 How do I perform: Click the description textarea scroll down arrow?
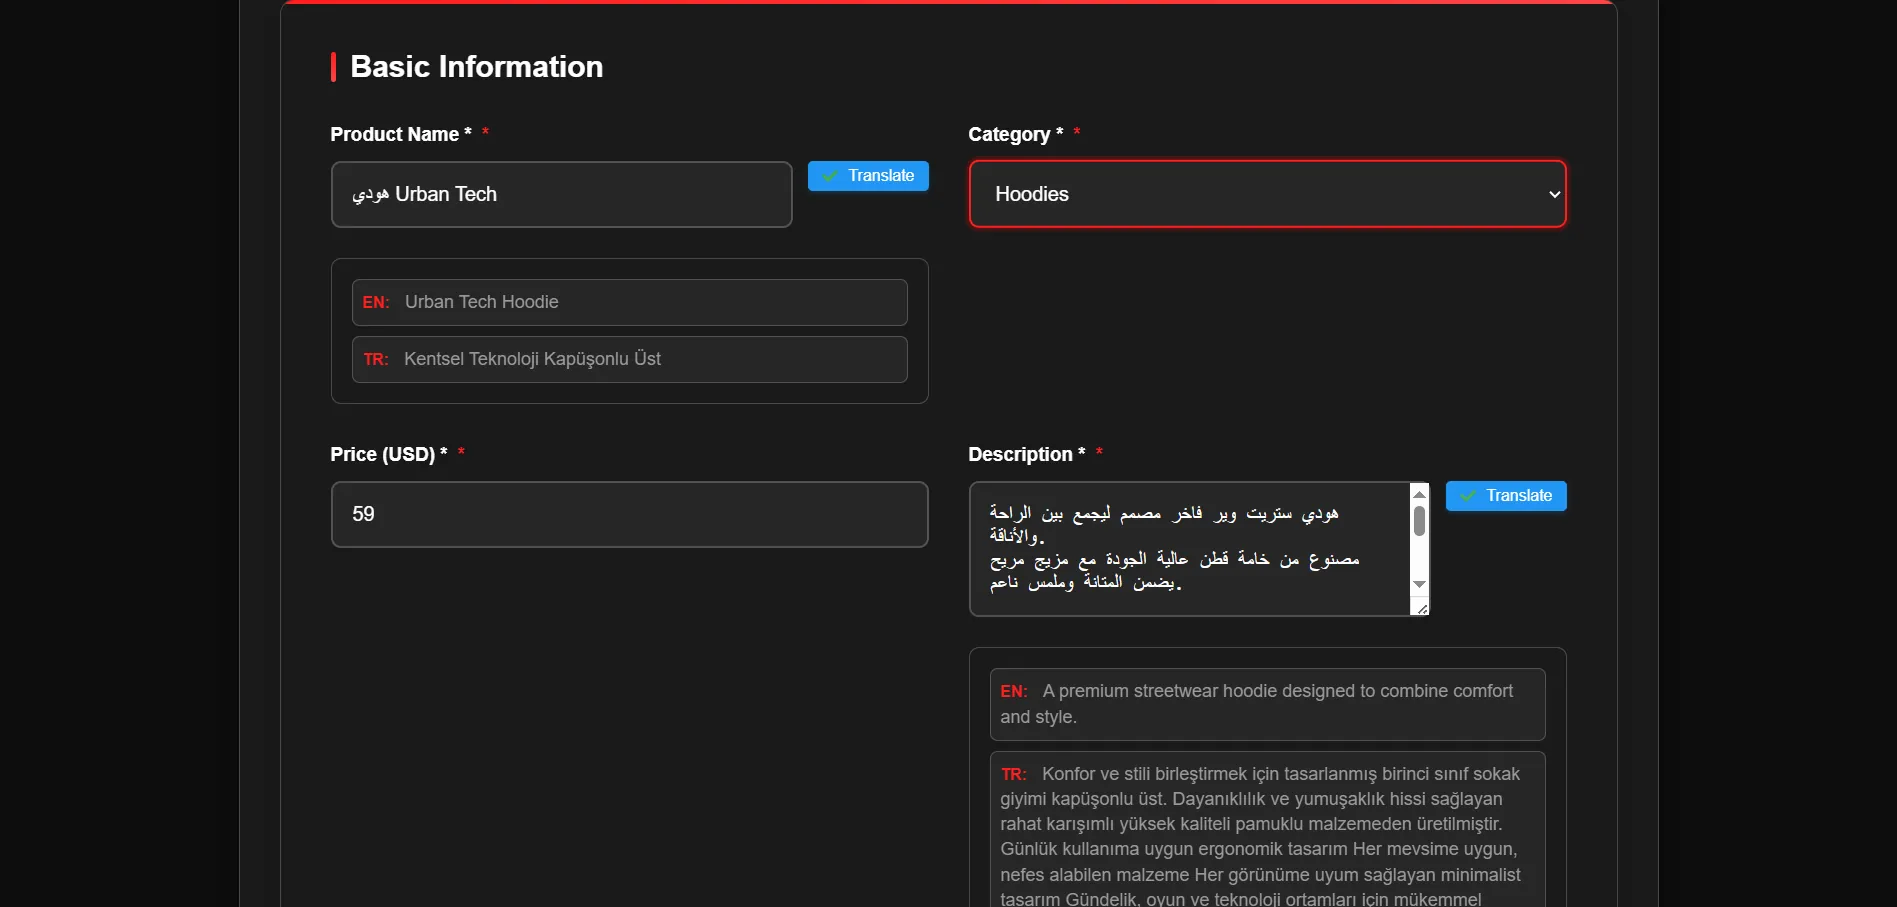[x=1419, y=584]
